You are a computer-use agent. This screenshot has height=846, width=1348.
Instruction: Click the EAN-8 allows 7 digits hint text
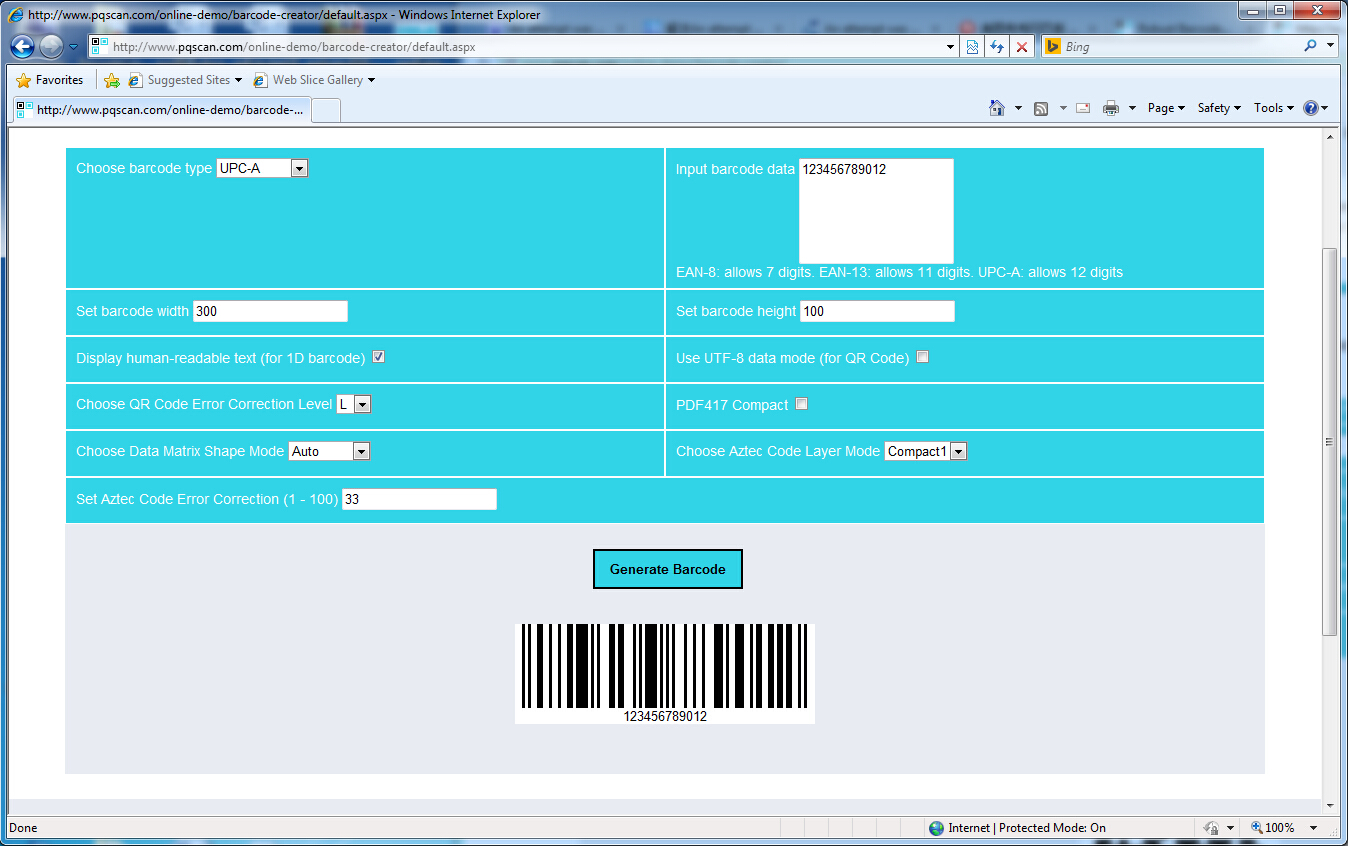click(745, 272)
